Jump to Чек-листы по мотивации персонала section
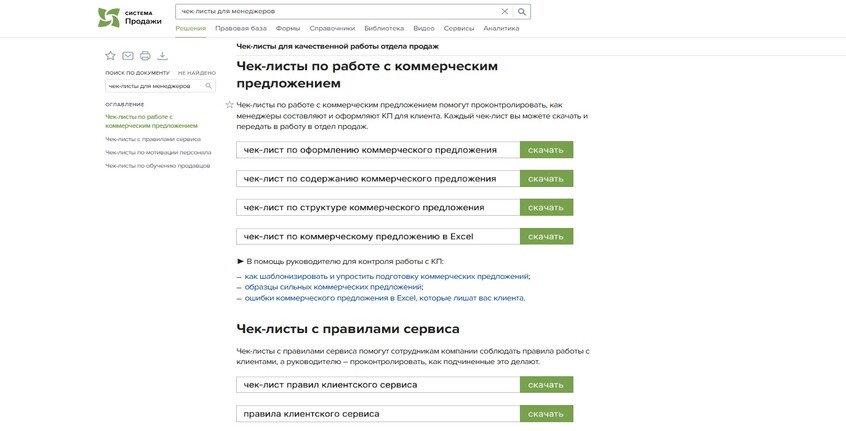 pyautogui.click(x=158, y=152)
